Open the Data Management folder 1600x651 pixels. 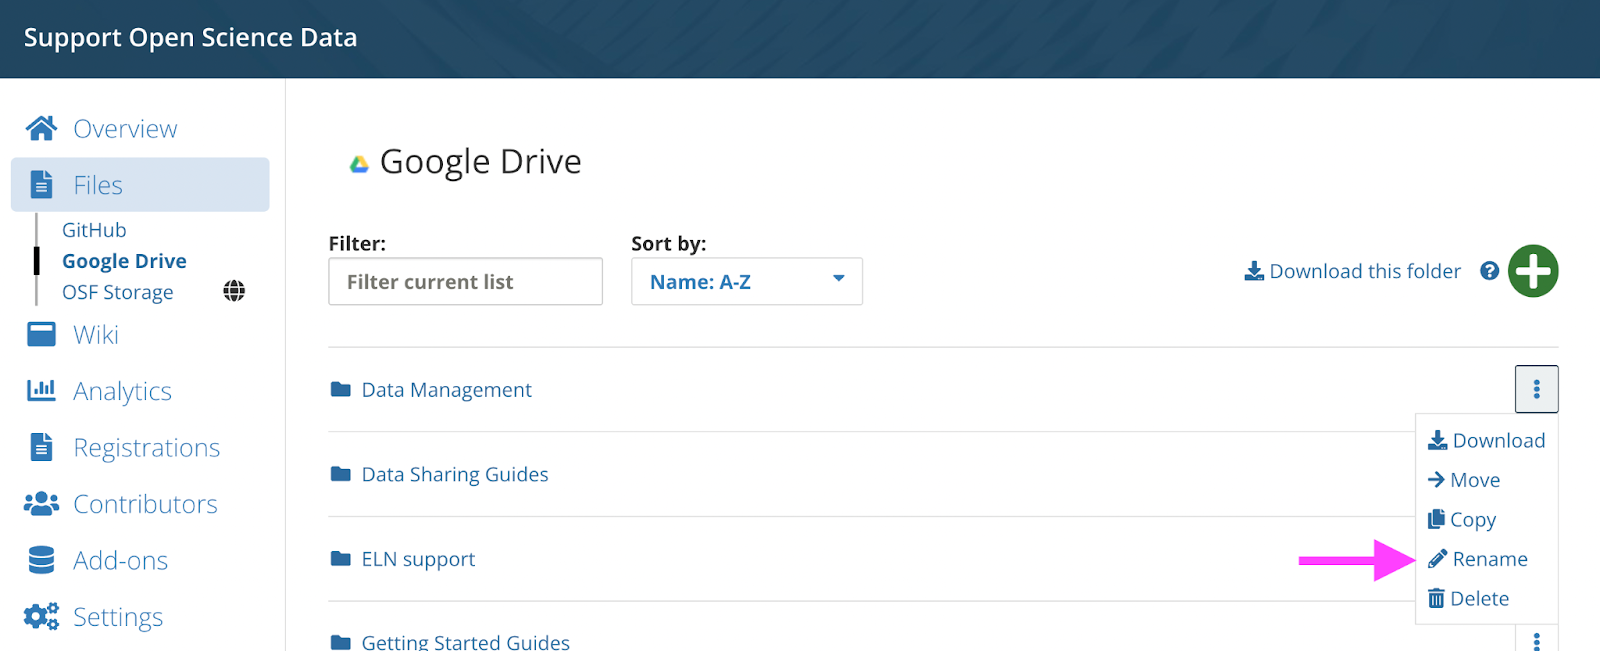click(446, 390)
